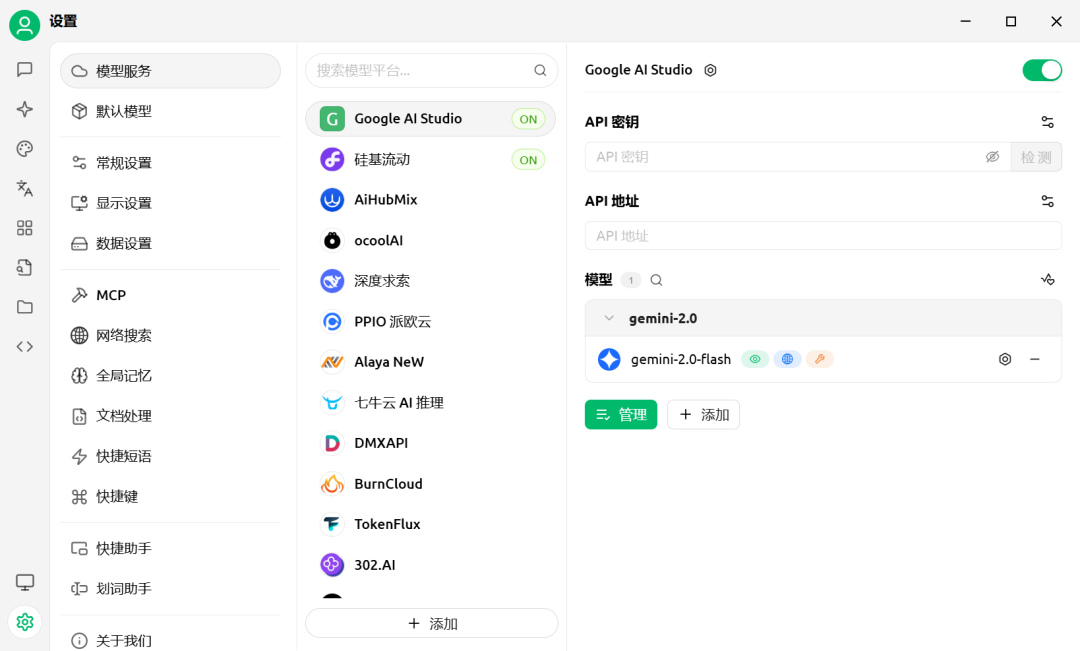The image size is (1080, 651).
Task: Collapse the gemini-2.0 model group
Action: [609, 318]
